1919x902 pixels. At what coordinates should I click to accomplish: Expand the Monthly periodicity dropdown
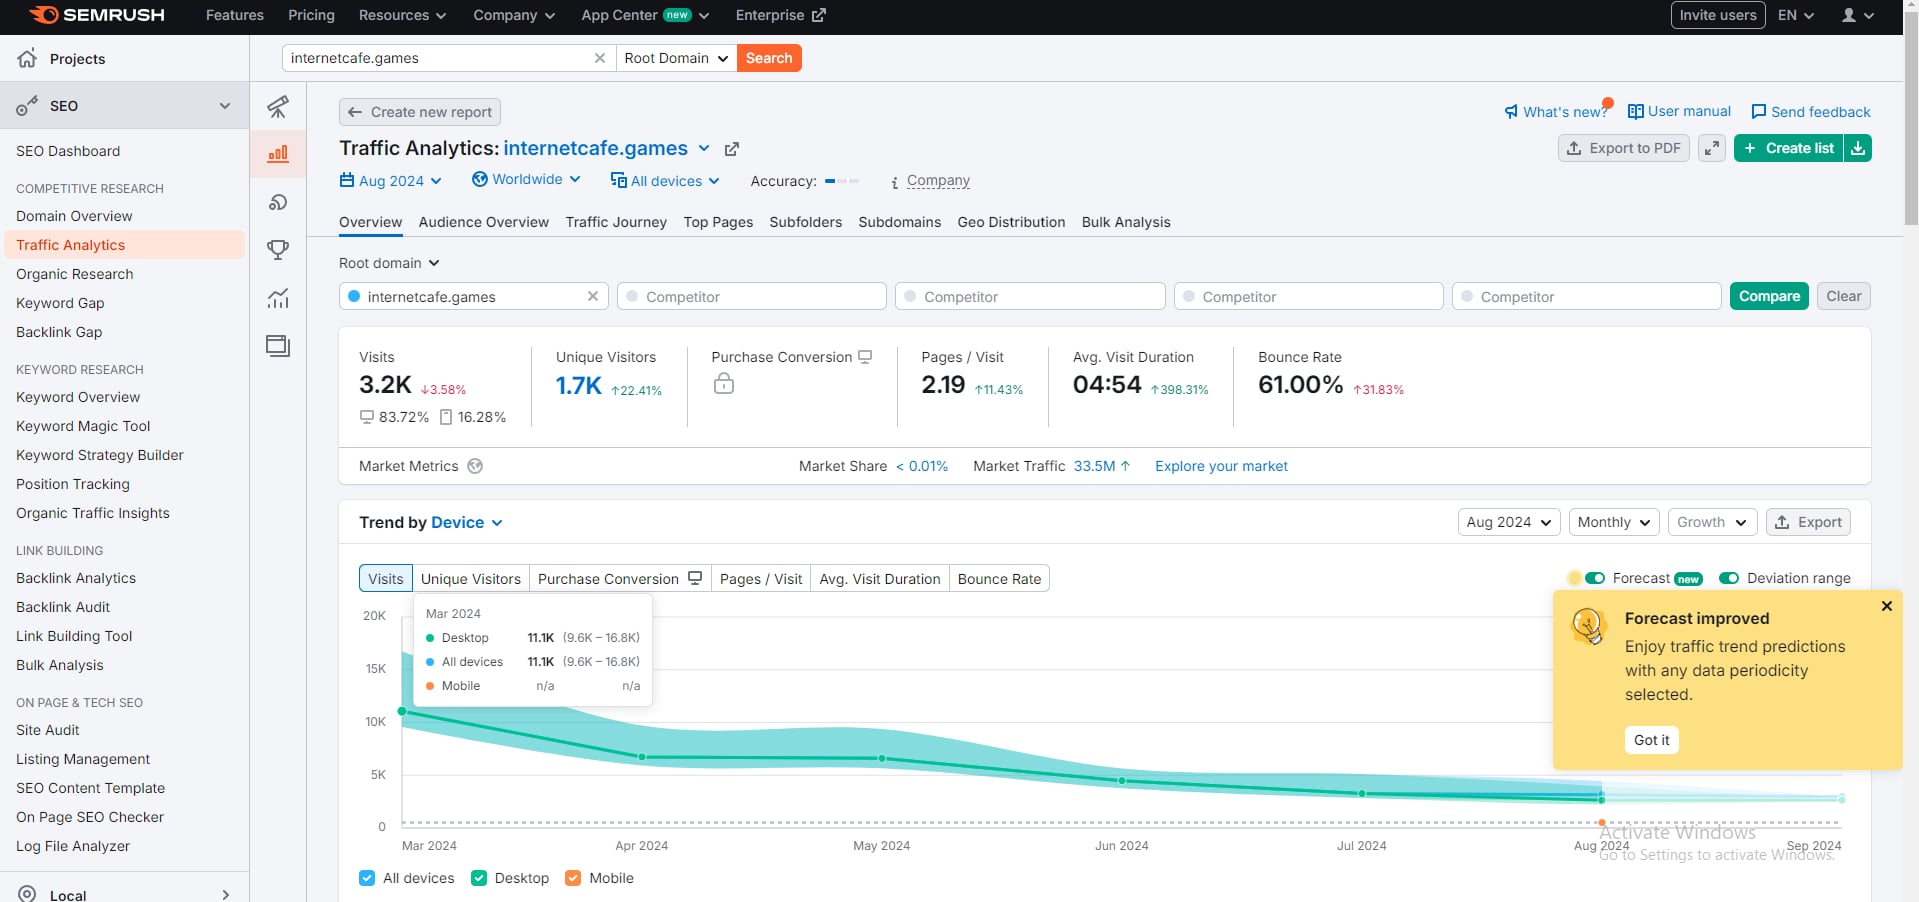pyautogui.click(x=1613, y=522)
